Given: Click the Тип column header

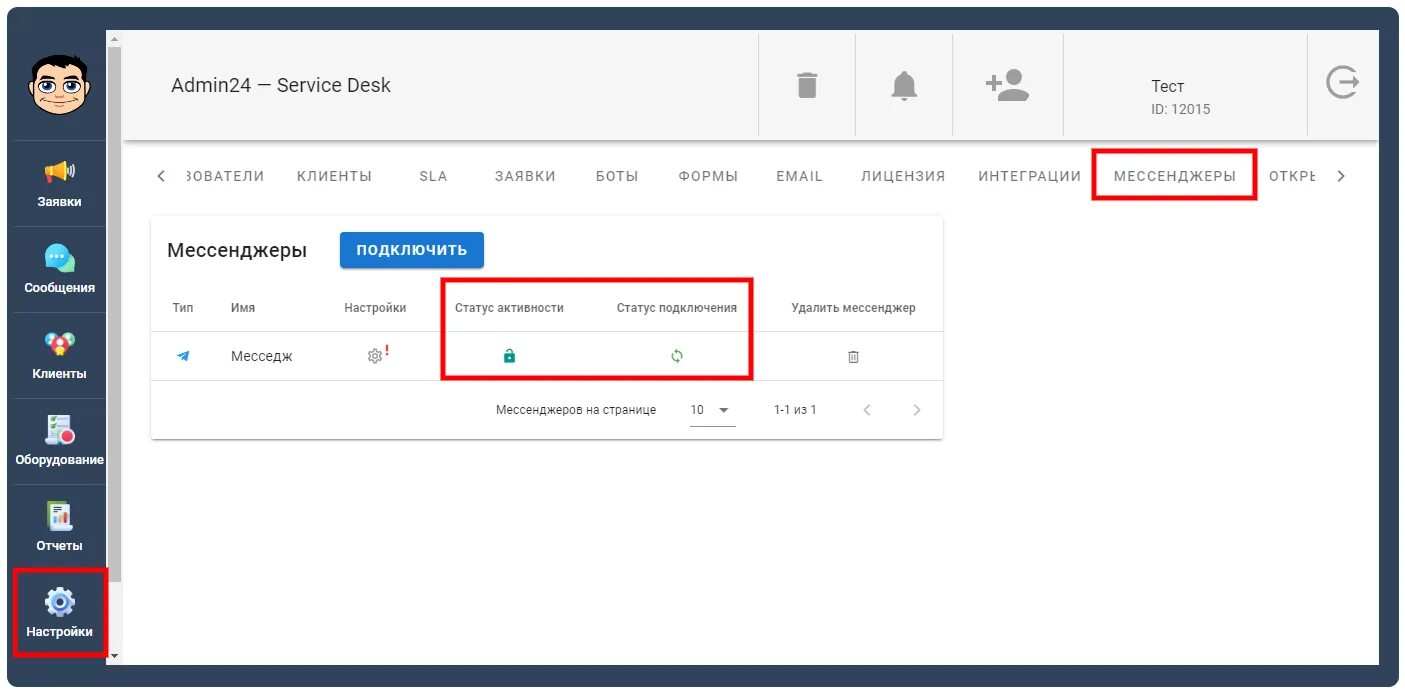Looking at the screenshot, I should coord(183,308).
